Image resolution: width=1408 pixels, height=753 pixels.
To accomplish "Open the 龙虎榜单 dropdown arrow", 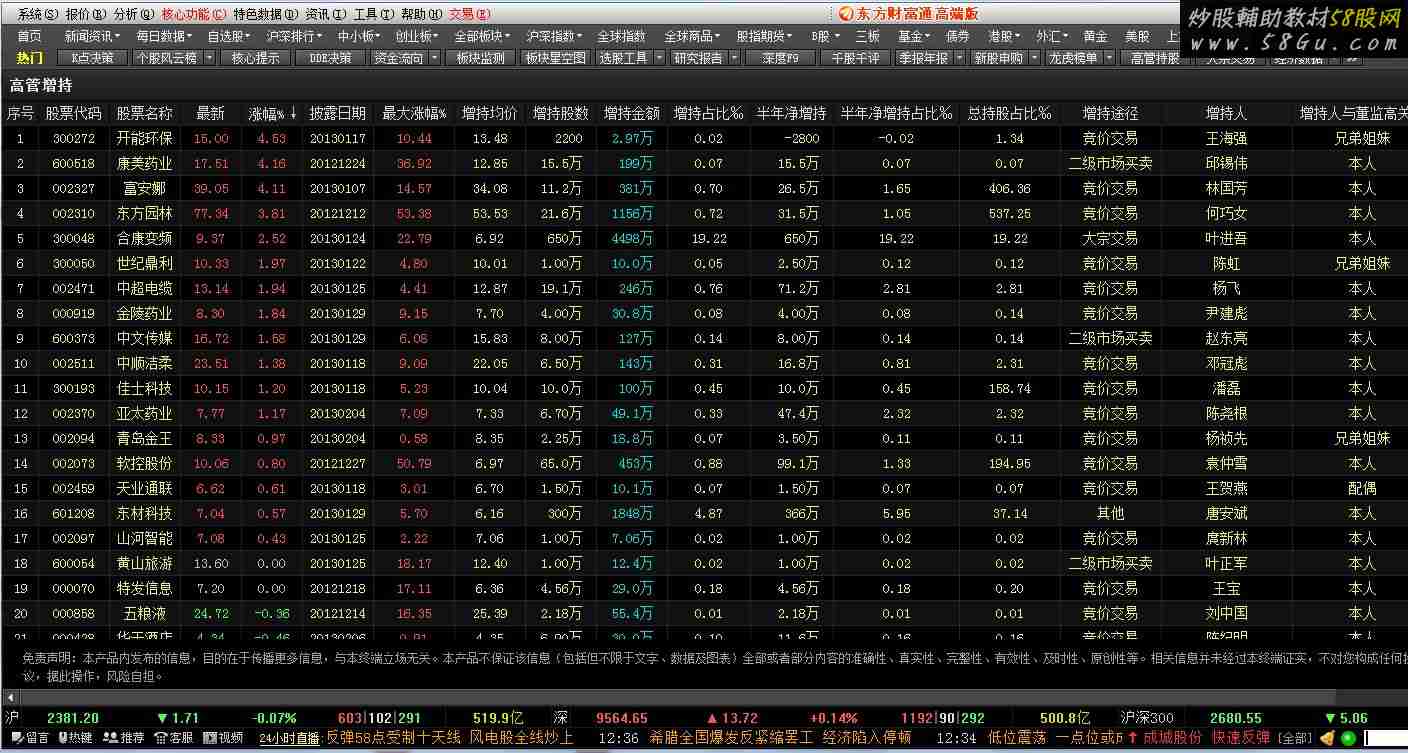I will click(1108, 58).
